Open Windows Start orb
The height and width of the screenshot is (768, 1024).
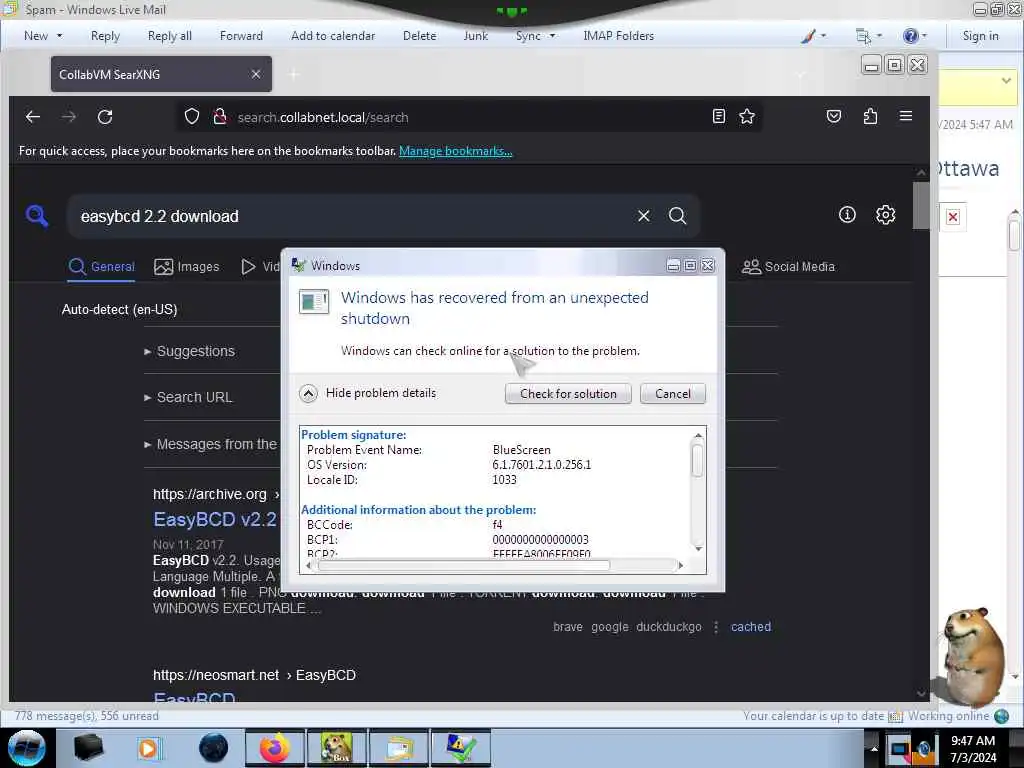click(27, 748)
